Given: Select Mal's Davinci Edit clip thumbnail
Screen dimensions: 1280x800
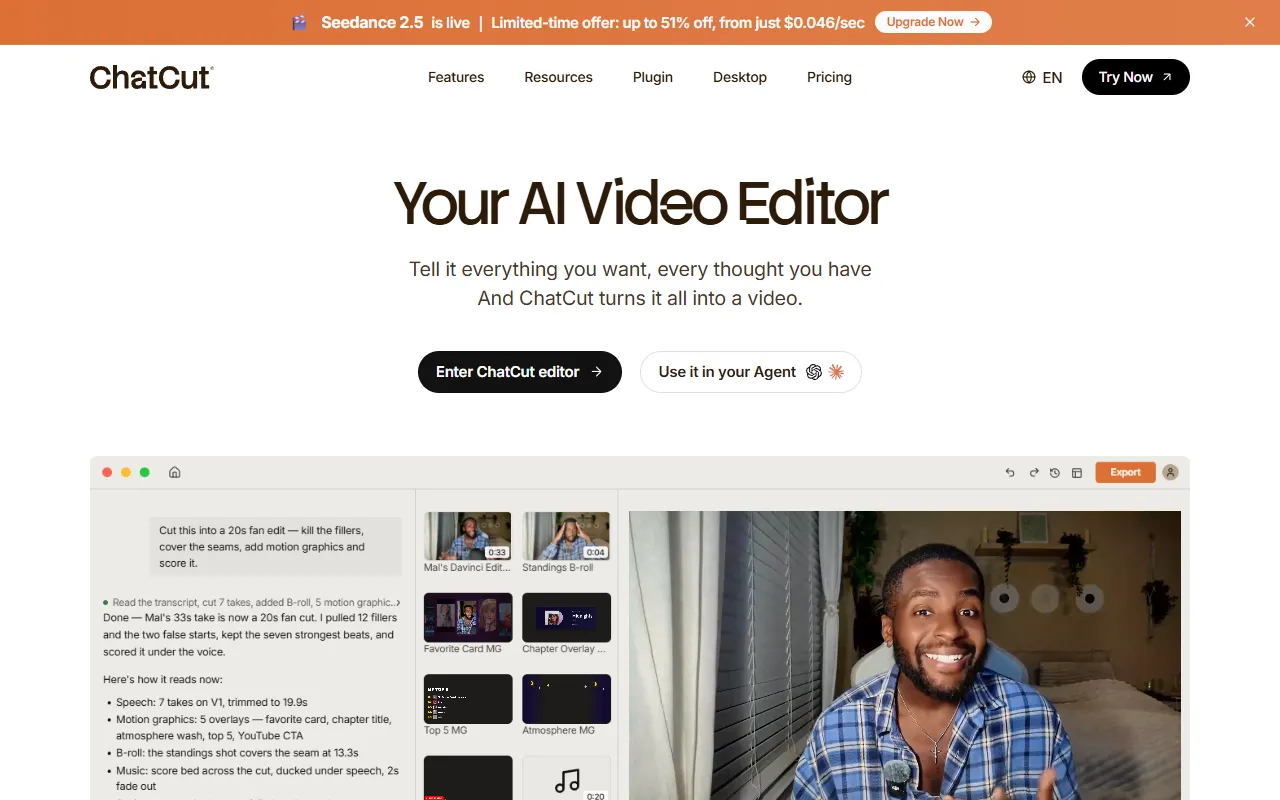Looking at the screenshot, I should click(468, 536).
